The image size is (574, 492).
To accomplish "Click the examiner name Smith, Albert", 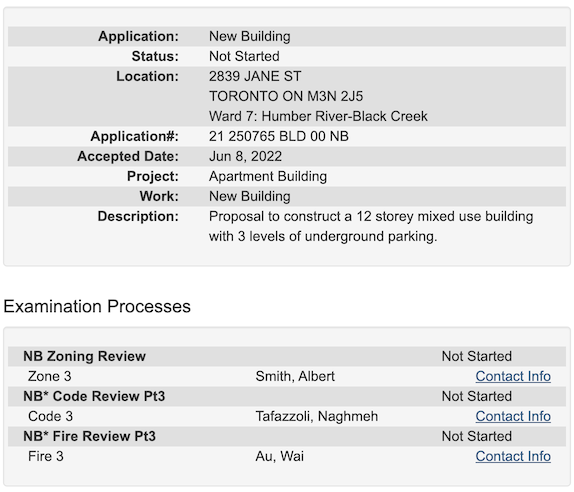I will coord(295,376).
